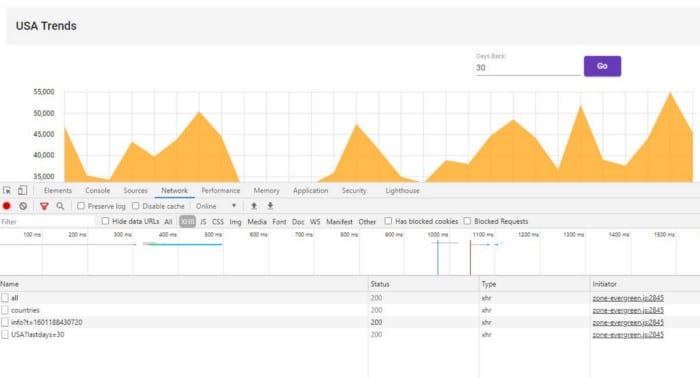Select the XHR request type filter

pos(188,221)
